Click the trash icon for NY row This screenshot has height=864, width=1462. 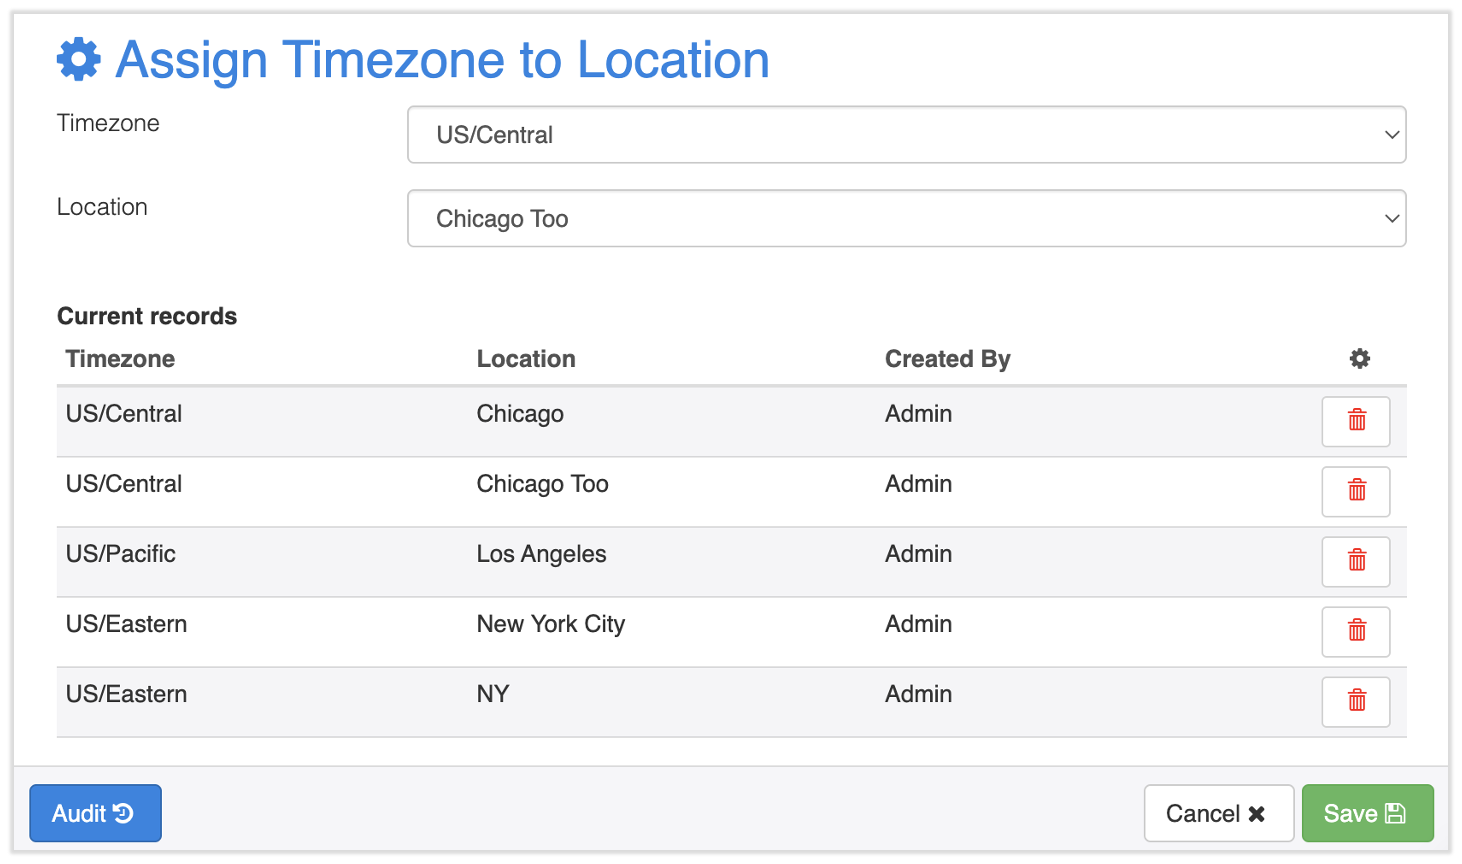[x=1355, y=701]
